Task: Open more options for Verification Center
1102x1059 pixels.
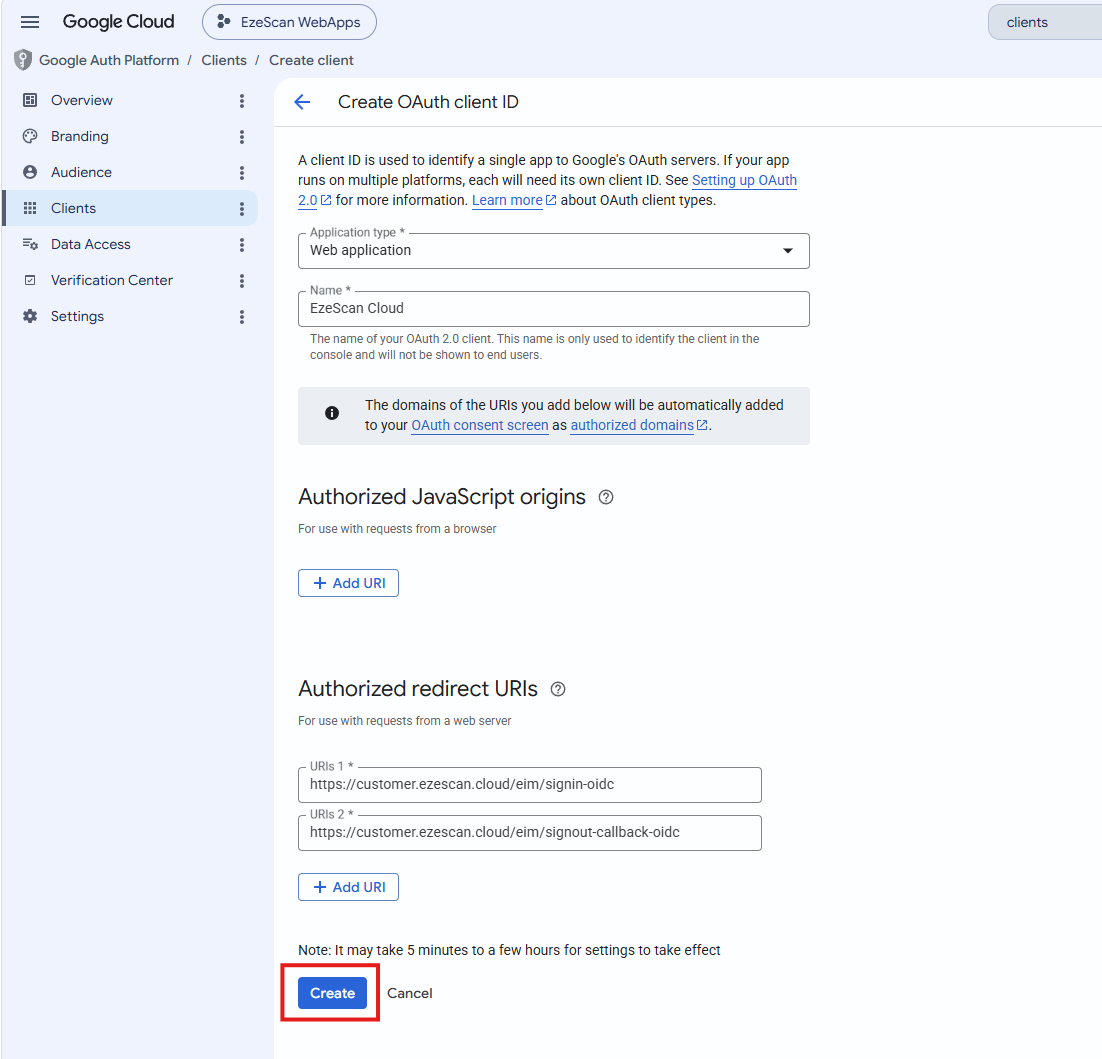Action: (242, 281)
